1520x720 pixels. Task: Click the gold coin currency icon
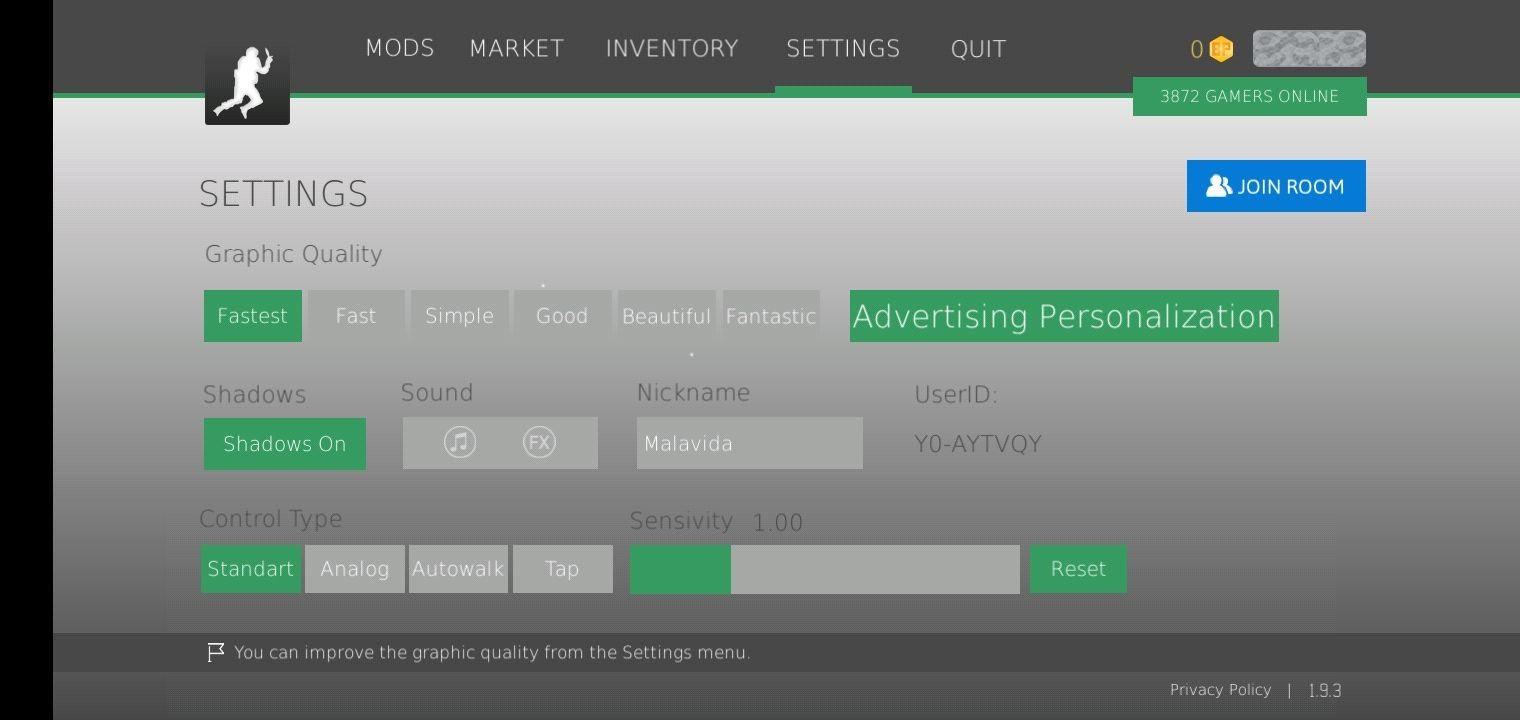pos(1221,49)
